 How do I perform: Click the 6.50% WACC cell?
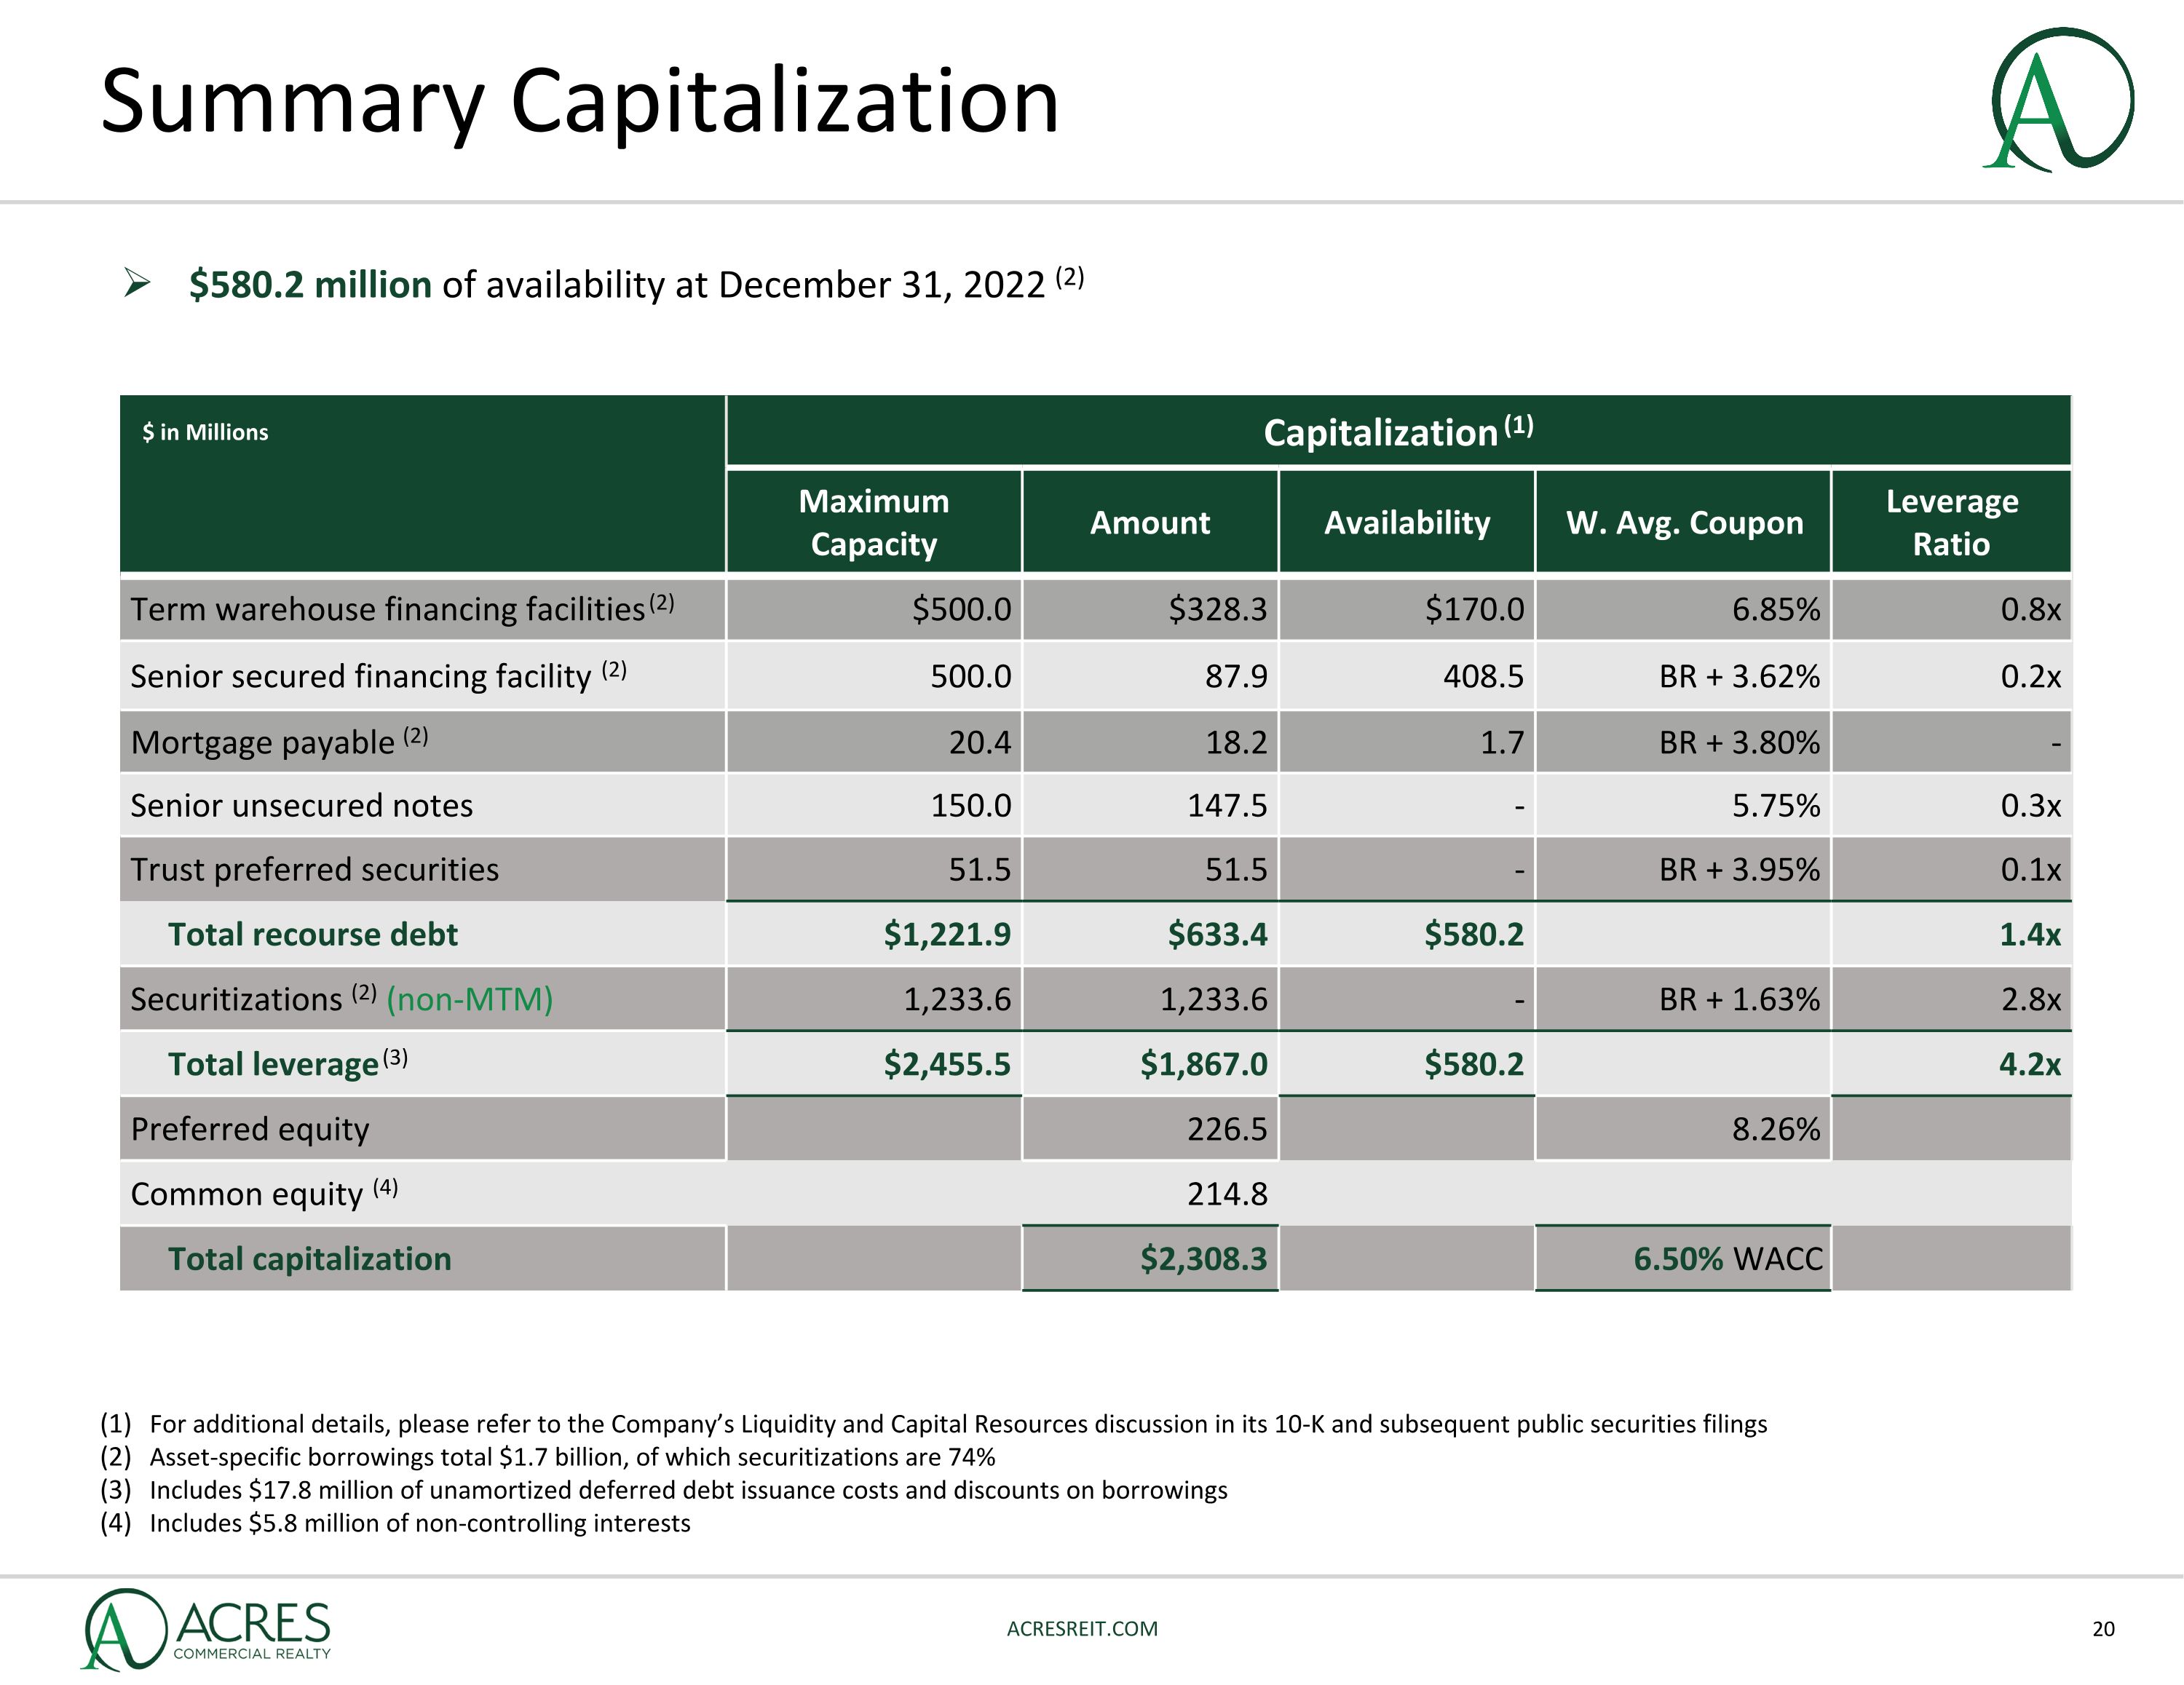(x=1727, y=1258)
